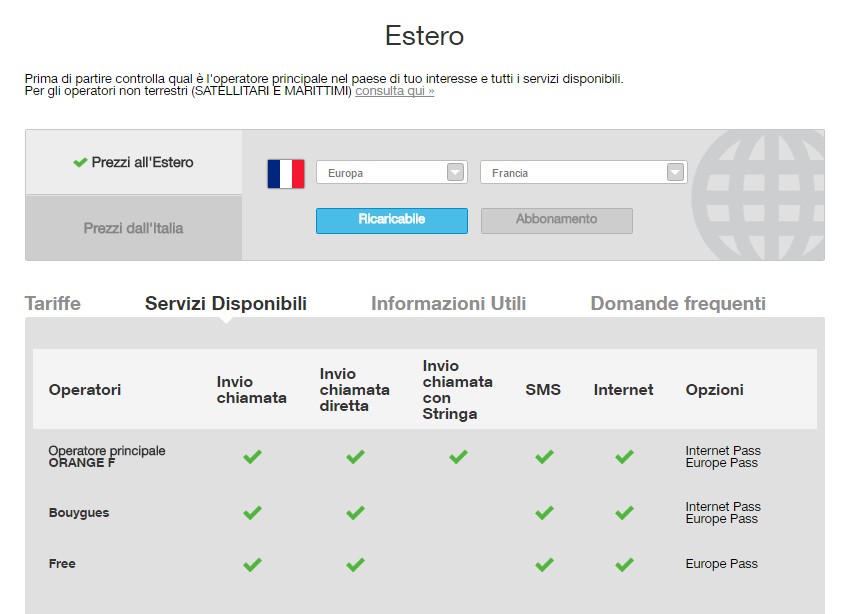847x614 pixels.
Task: Click the Opzioni column header
Action: (715, 390)
